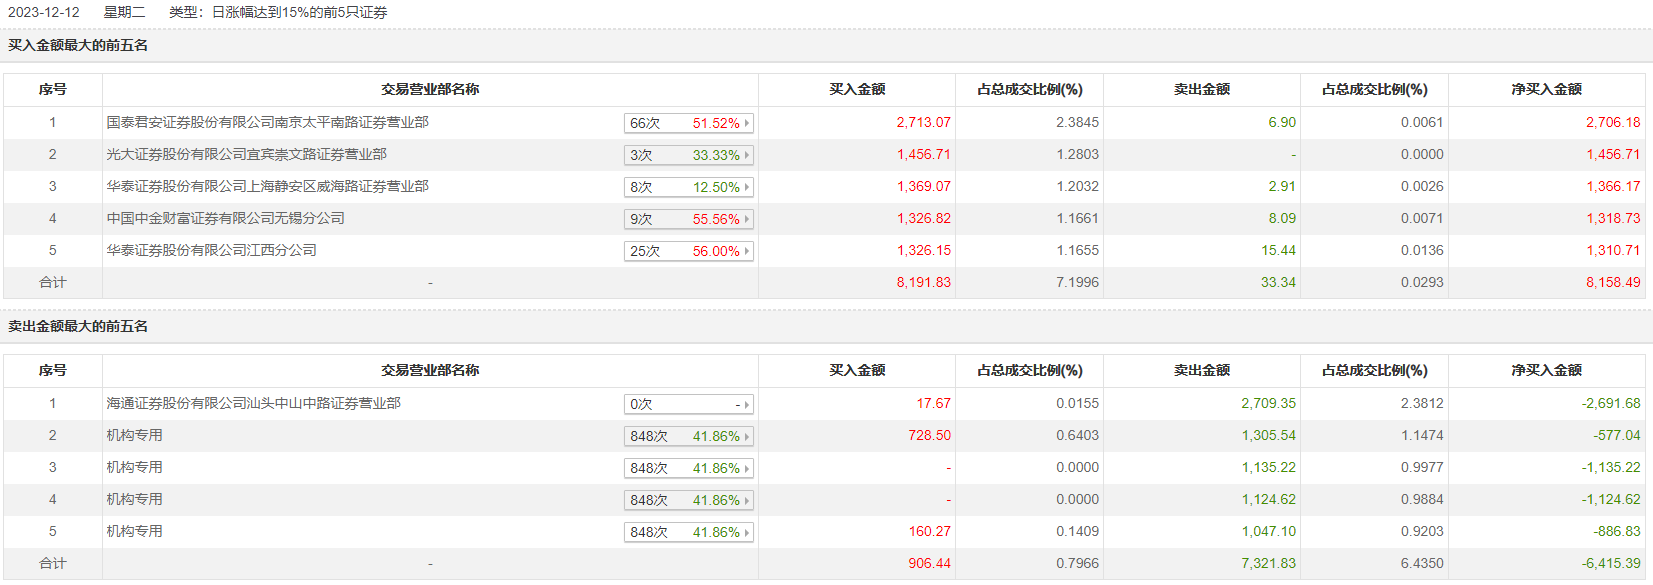Open 海通证券汕头中山中路证券营业部 link
This screenshot has height=585, width=1653.
(x=254, y=403)
